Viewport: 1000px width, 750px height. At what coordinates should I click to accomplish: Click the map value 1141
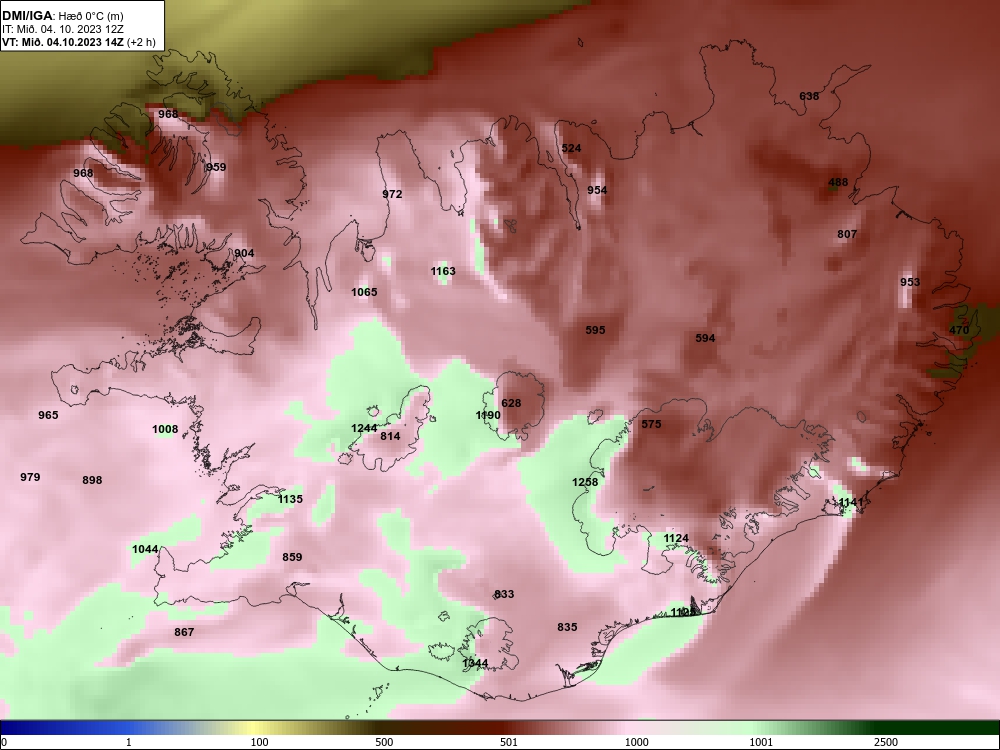click(x=851, y=503)
